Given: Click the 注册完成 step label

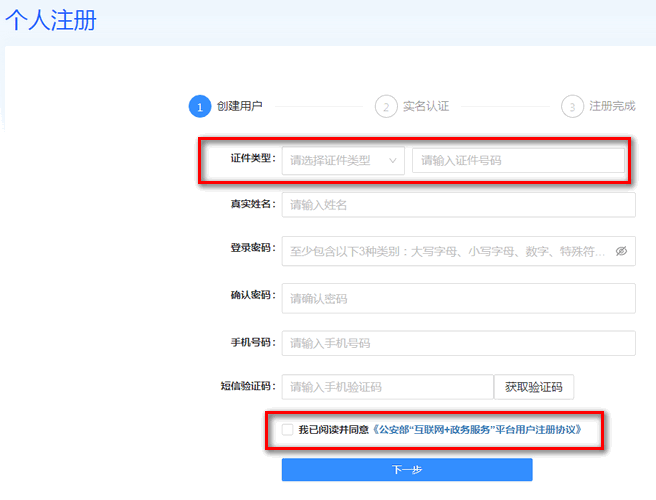Looking at the screenshot, I should point(612,106).
